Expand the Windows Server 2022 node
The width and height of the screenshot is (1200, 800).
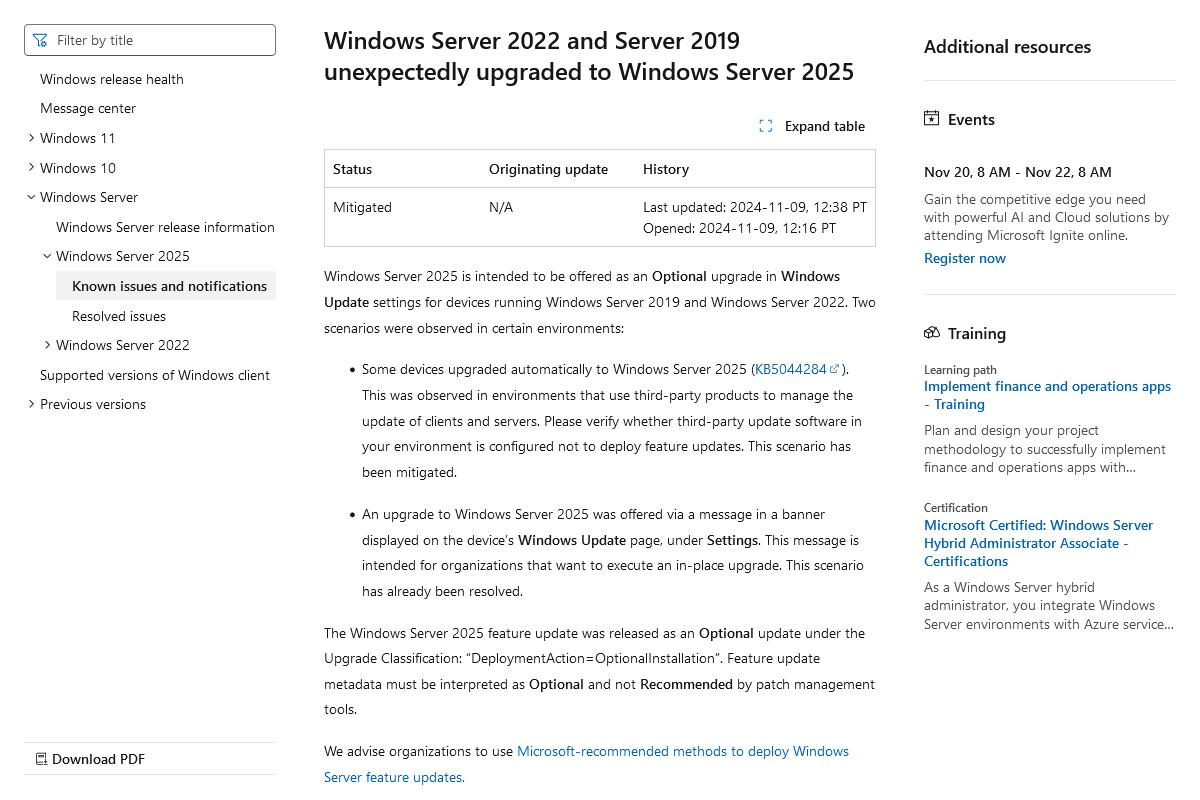click(x=47, y=345)
